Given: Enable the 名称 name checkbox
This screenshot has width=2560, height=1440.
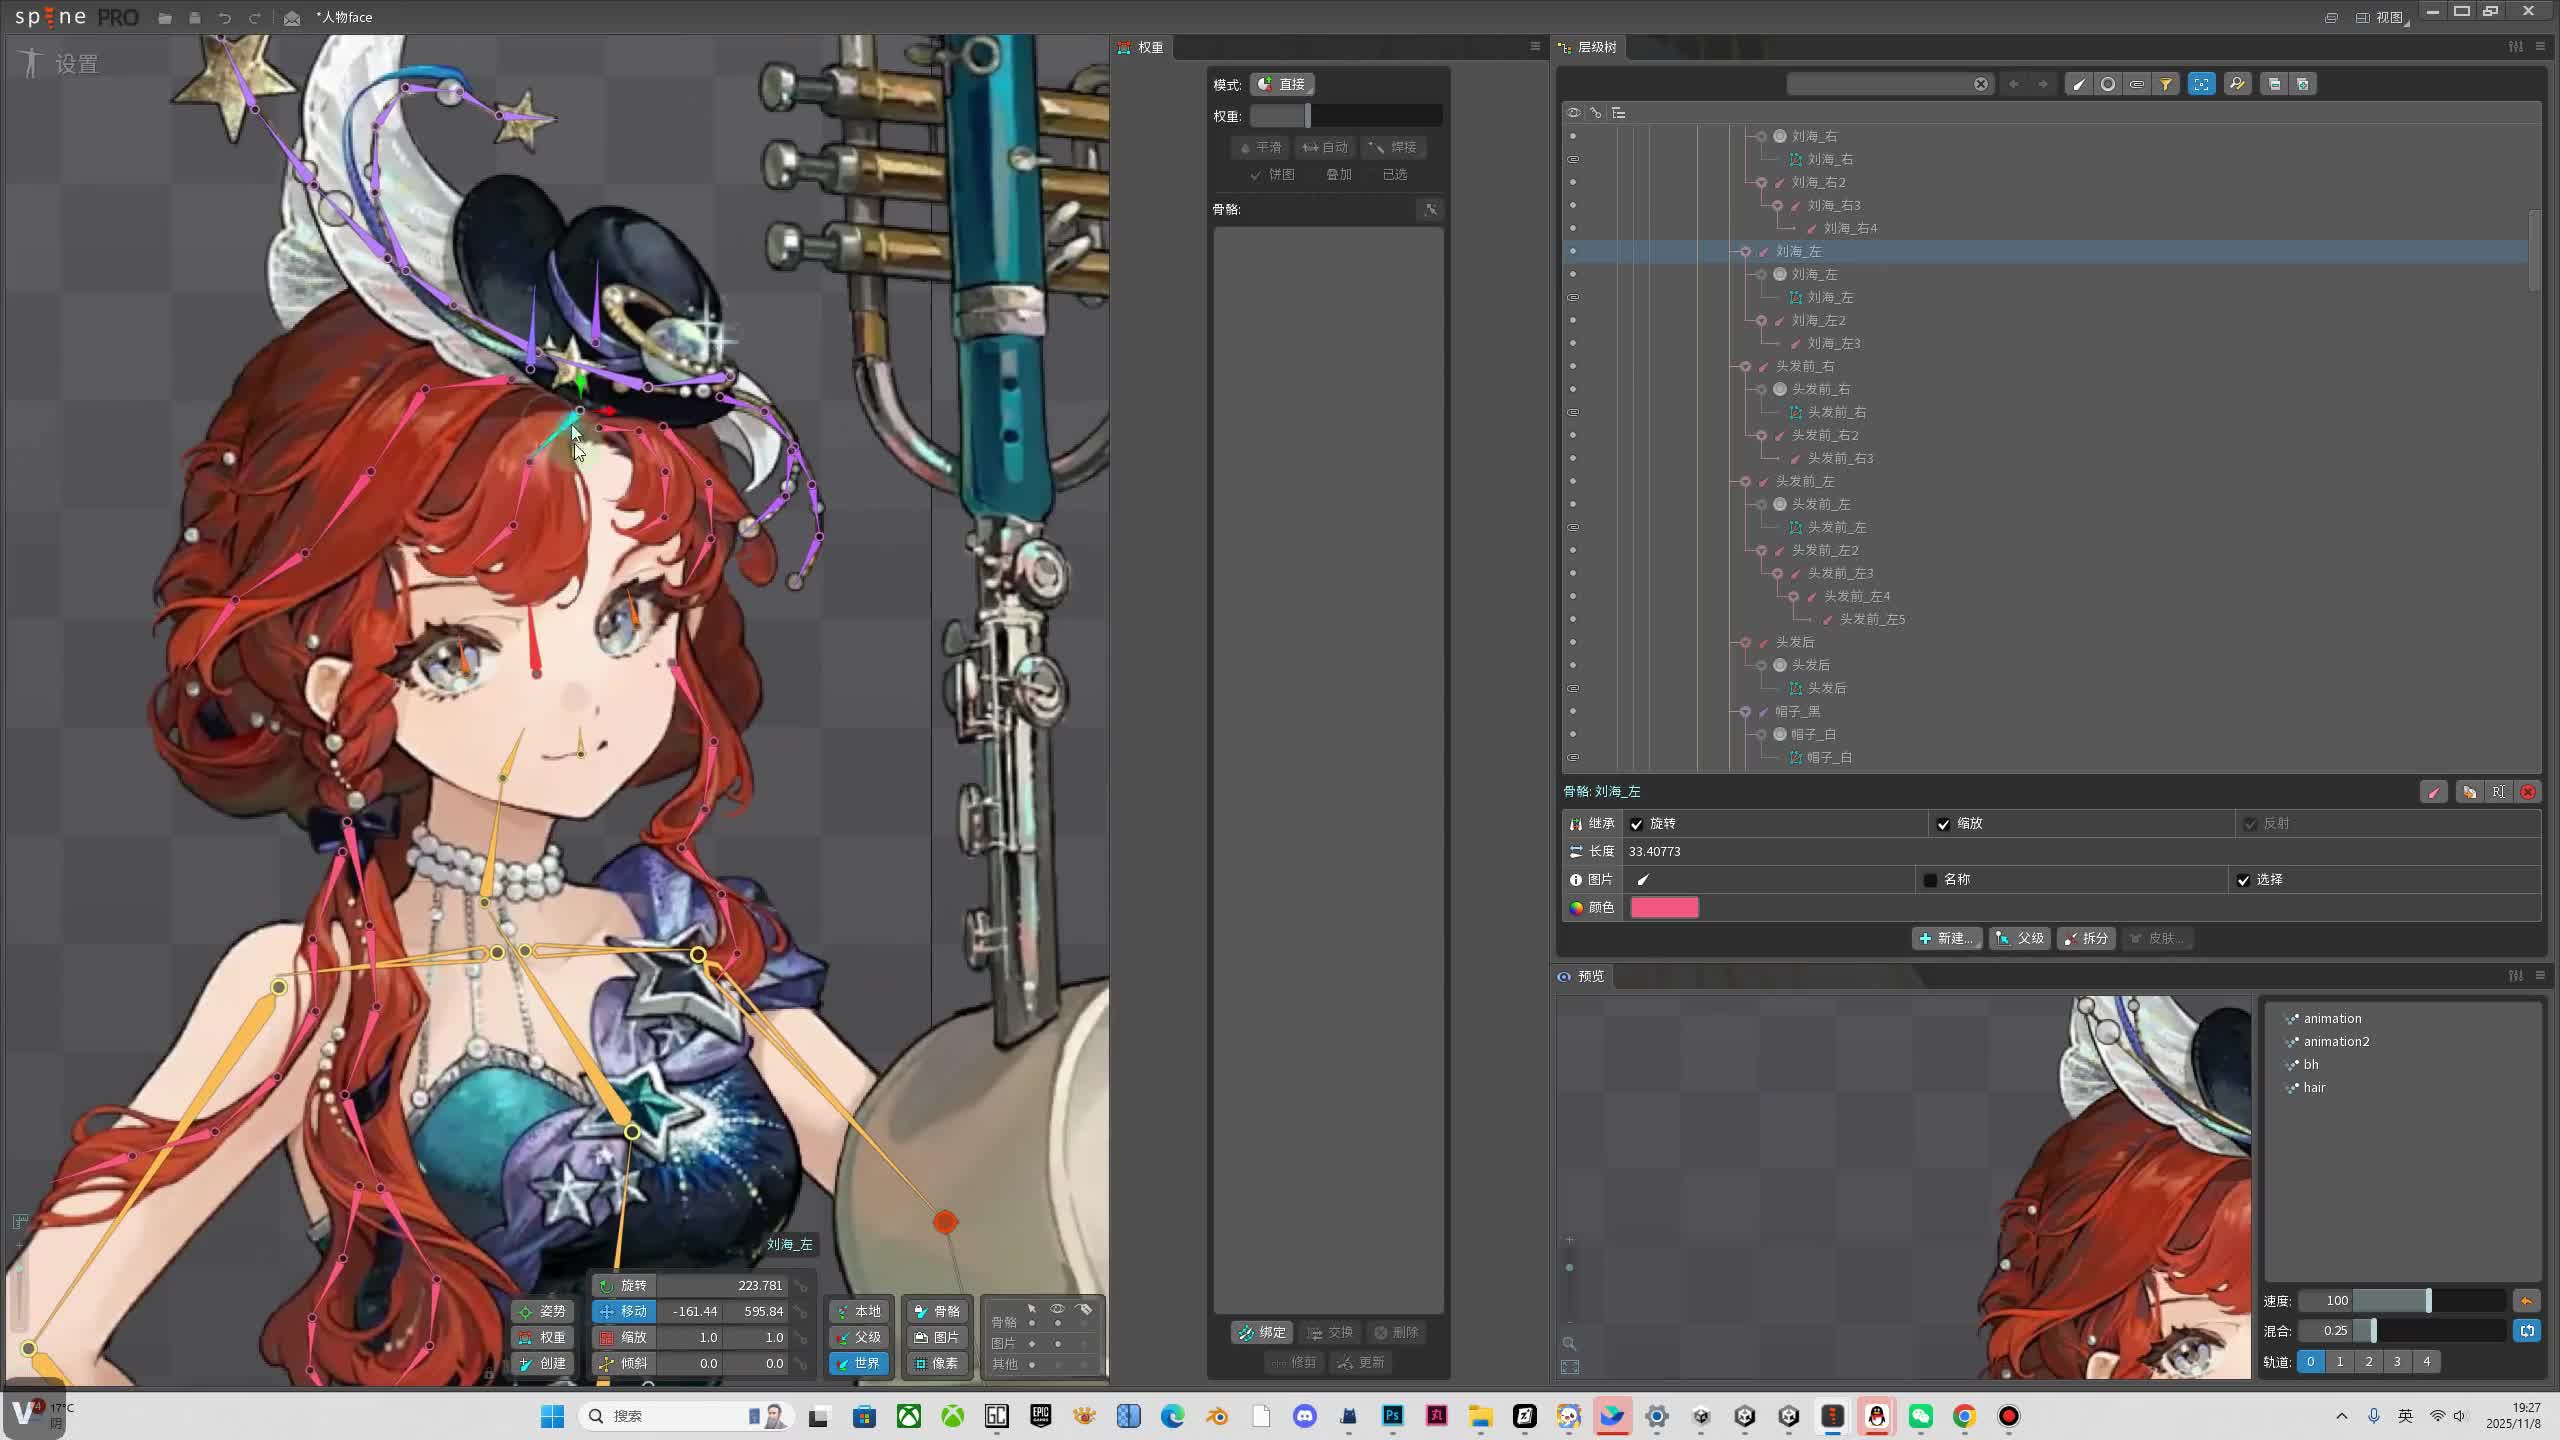Looking at the screenshot, I should [x=1930, y=880].
